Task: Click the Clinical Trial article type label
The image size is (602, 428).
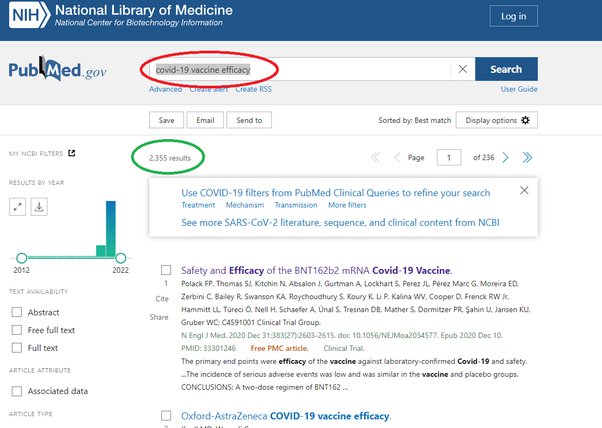Action: coord(344,348)
